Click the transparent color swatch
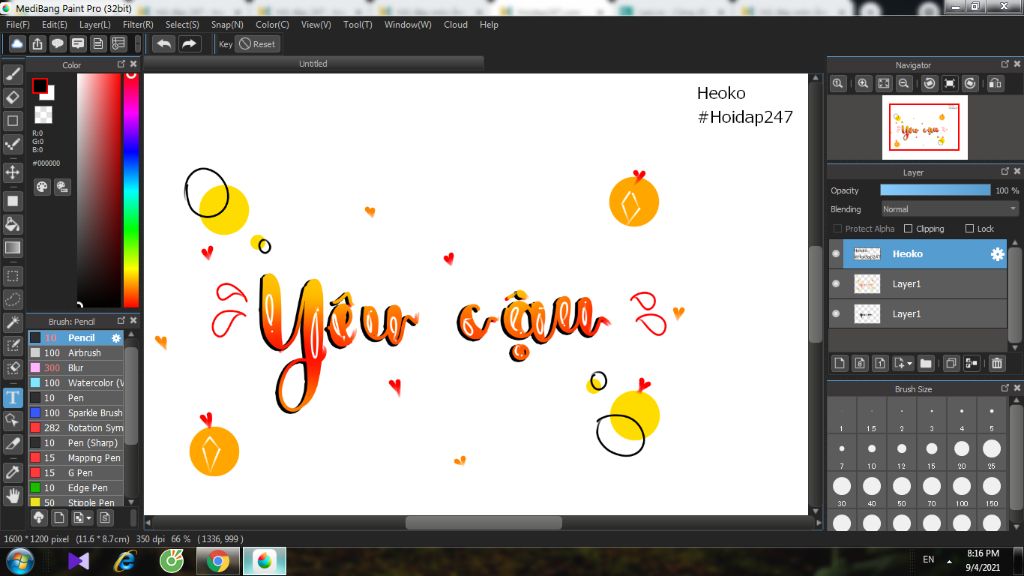The image size is (1024, 576). coord(43,115)
